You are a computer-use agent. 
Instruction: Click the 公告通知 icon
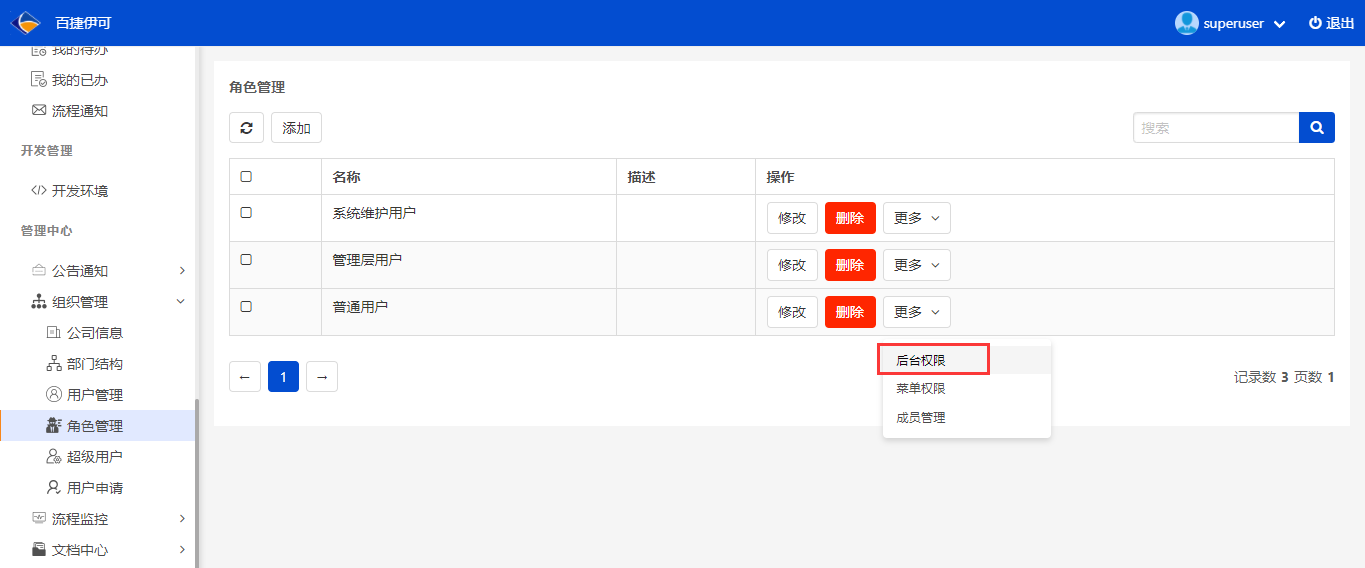pos(39,271)
